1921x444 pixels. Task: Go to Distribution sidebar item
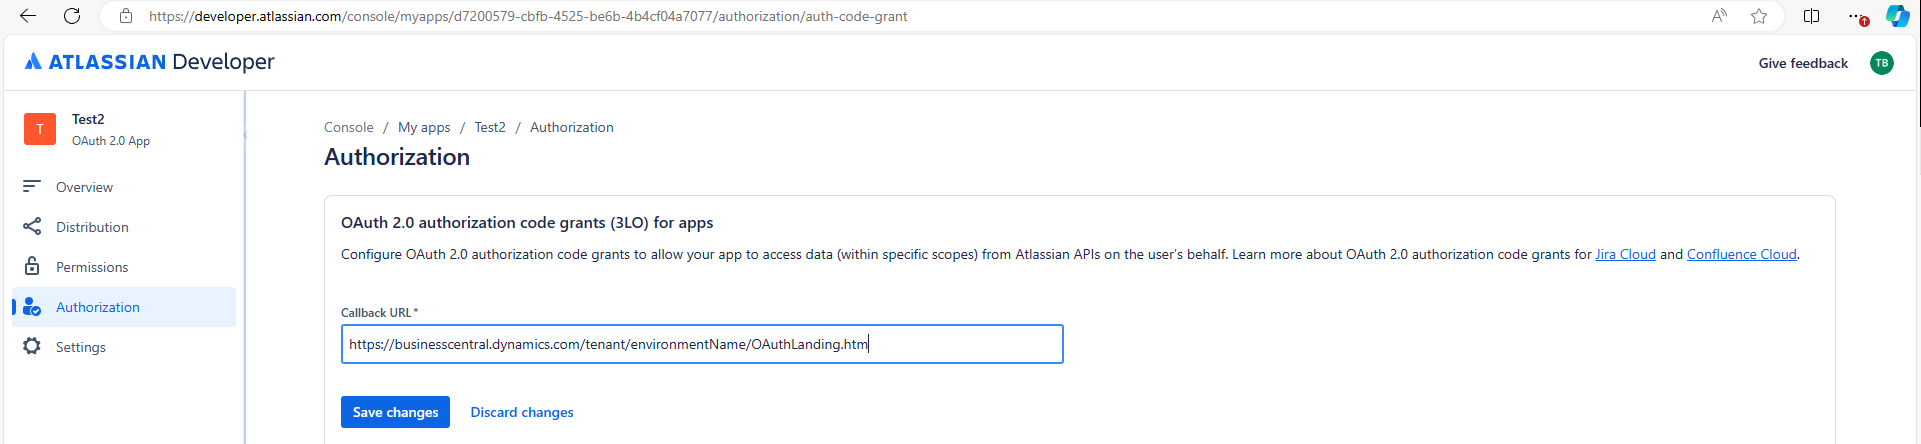(x=92, y=227)
